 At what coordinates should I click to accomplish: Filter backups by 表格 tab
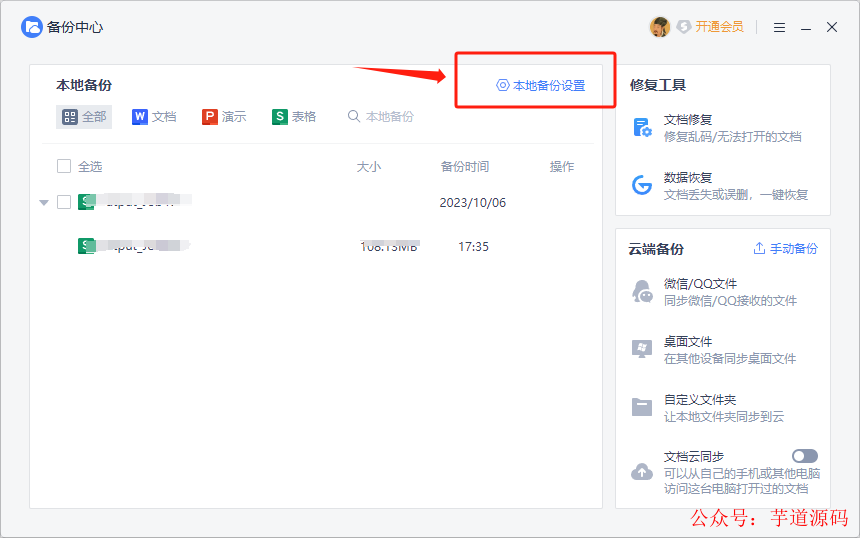pos(294,117)
